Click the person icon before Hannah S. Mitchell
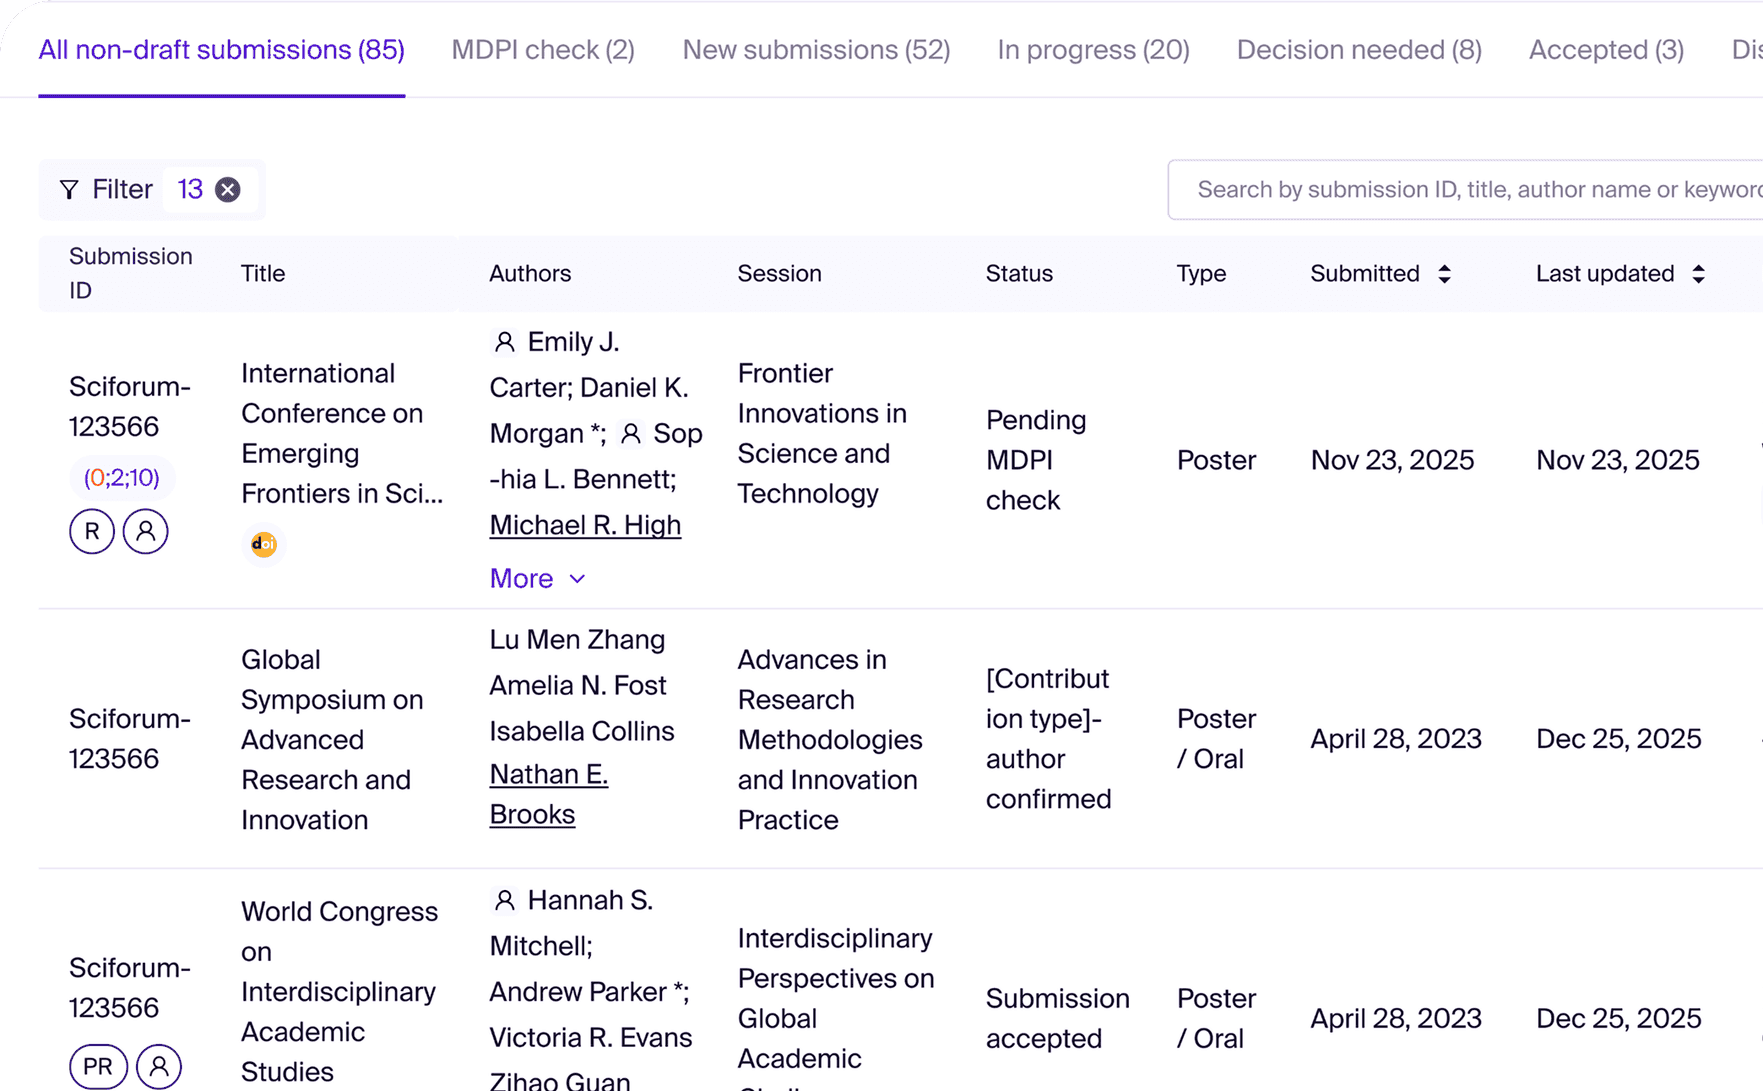This screenshot has width=1763, height=1091. (x=504, y=900)
